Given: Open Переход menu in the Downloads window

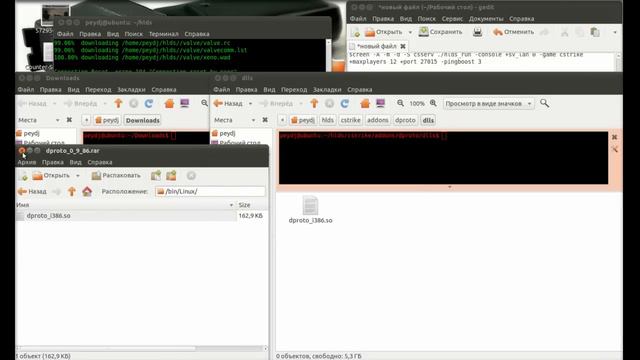Looking at the screenshot, I should tap(98, 89).
